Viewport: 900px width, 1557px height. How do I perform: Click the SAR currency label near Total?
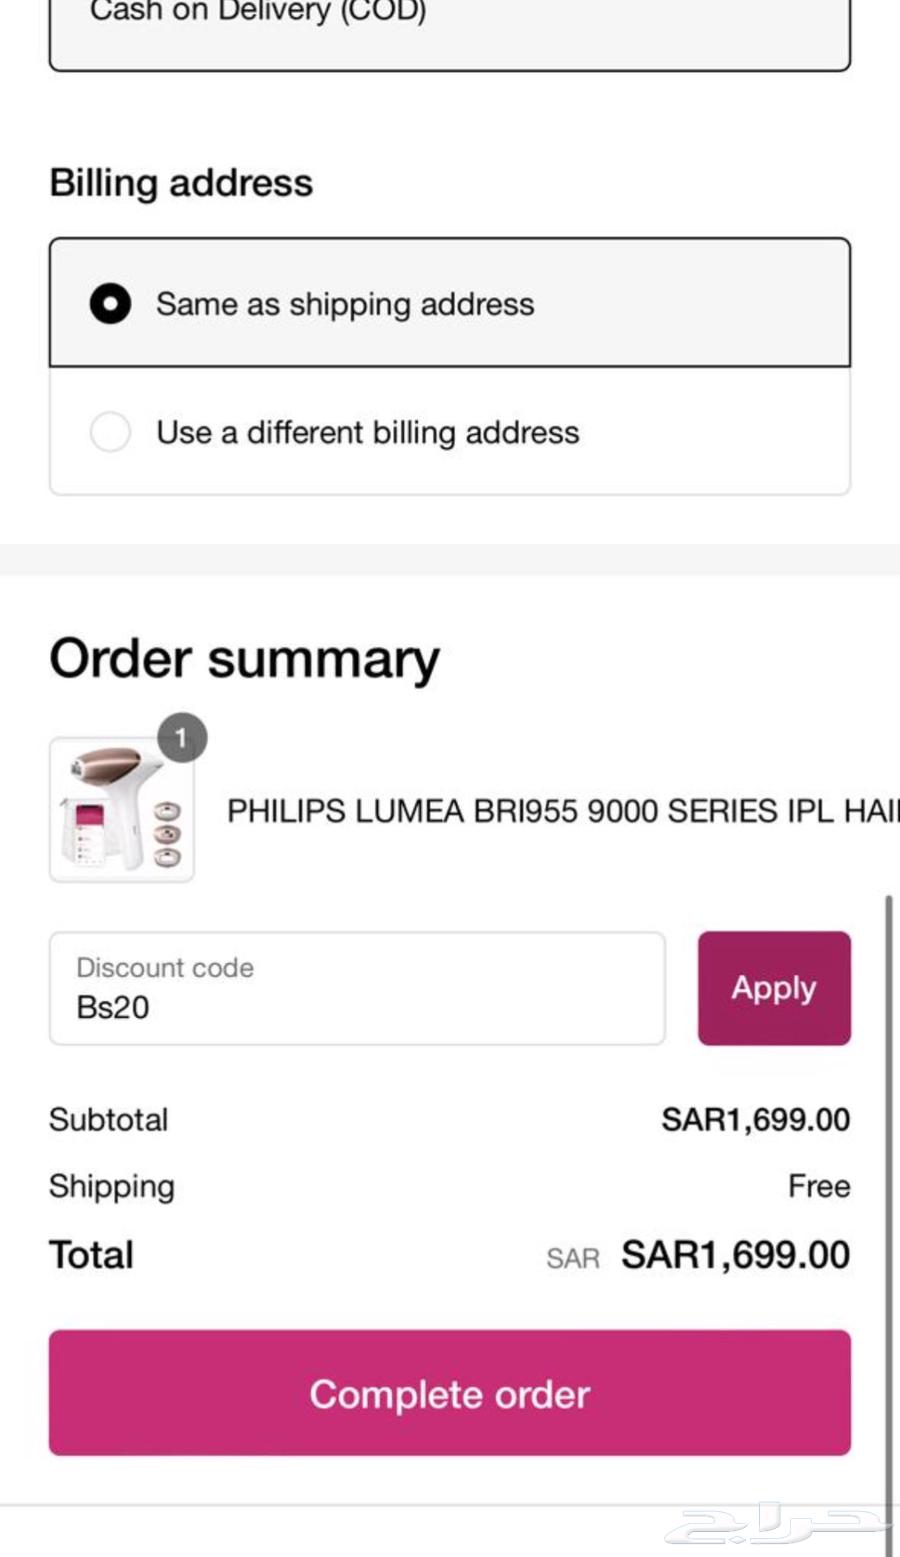click(572, 1258)
